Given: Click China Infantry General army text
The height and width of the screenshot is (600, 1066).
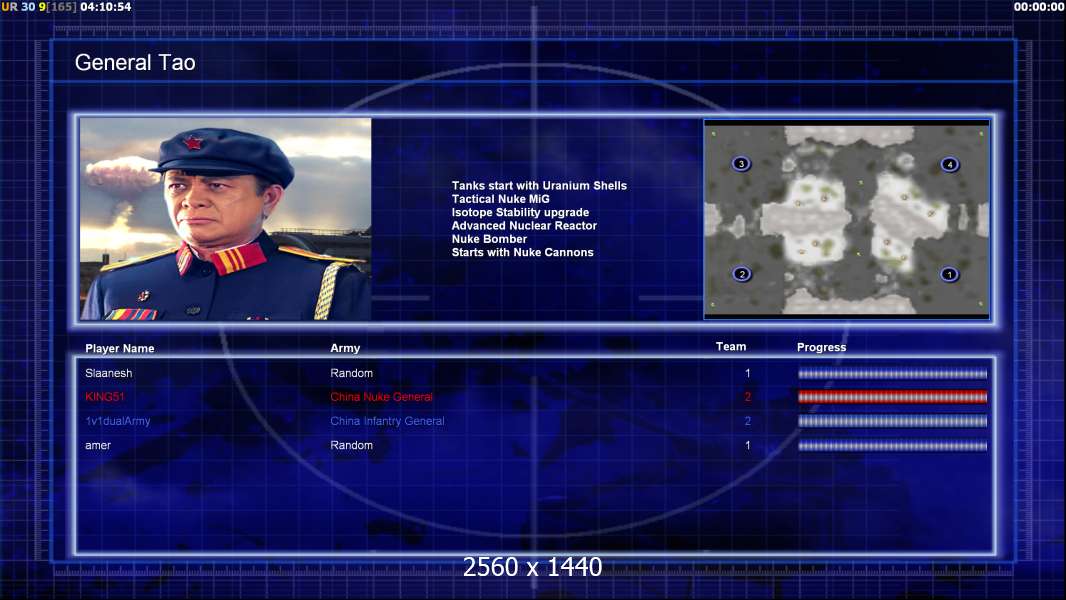Looking at the screenshot, I should (x=388, y=421).
